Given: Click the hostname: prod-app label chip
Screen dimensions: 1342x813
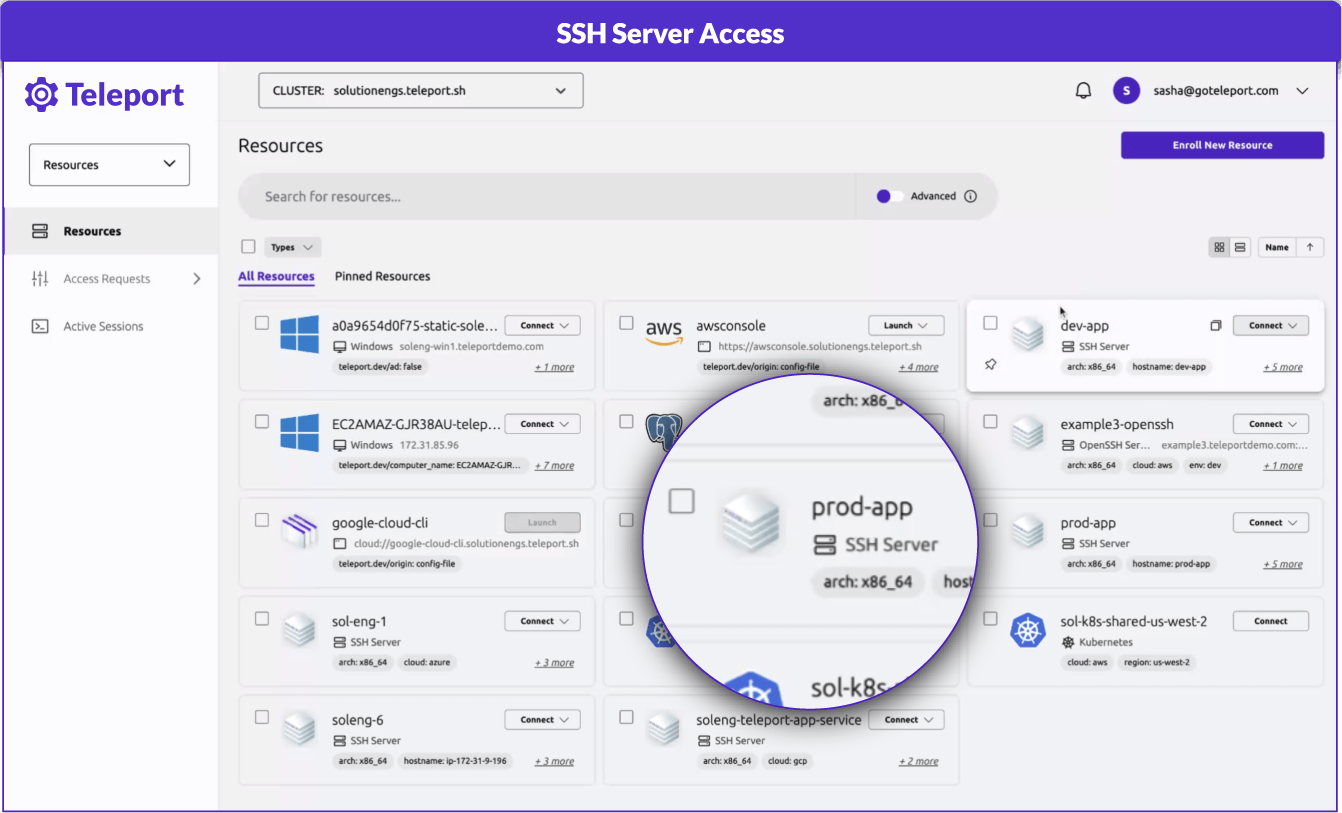Looking at the screenshot, I should pyautogui.click(x=1171, y=564).
